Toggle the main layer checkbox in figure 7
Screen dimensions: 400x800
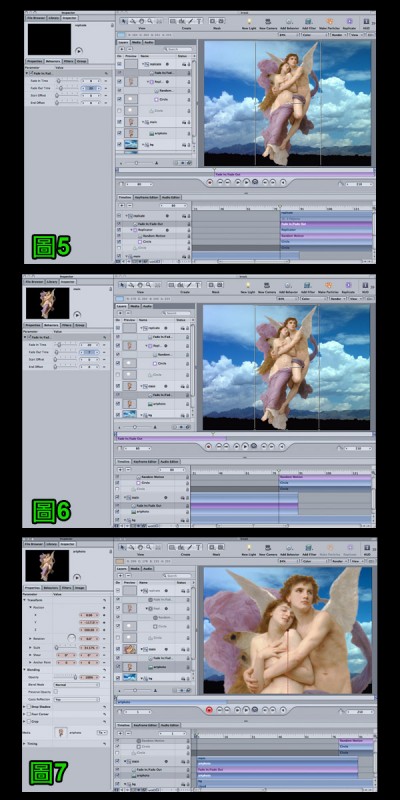click(x=118, y=649)
